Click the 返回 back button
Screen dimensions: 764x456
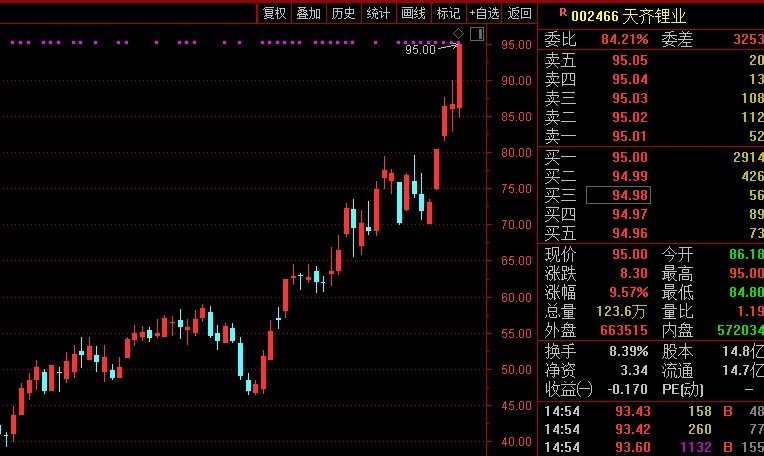(x=519, y=13)
